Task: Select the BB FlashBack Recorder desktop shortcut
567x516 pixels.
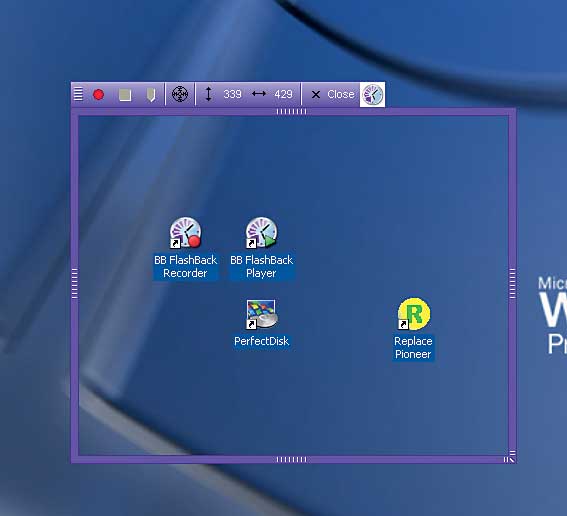Action: [x=185, y=233]
